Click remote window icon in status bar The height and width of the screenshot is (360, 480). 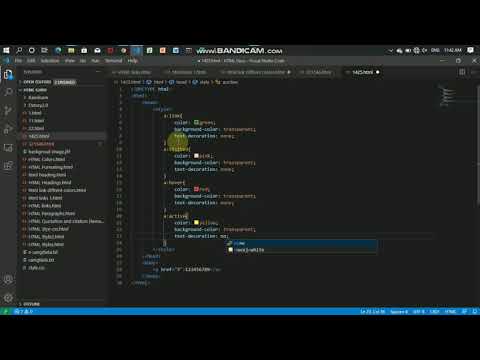tap(5, 311)
